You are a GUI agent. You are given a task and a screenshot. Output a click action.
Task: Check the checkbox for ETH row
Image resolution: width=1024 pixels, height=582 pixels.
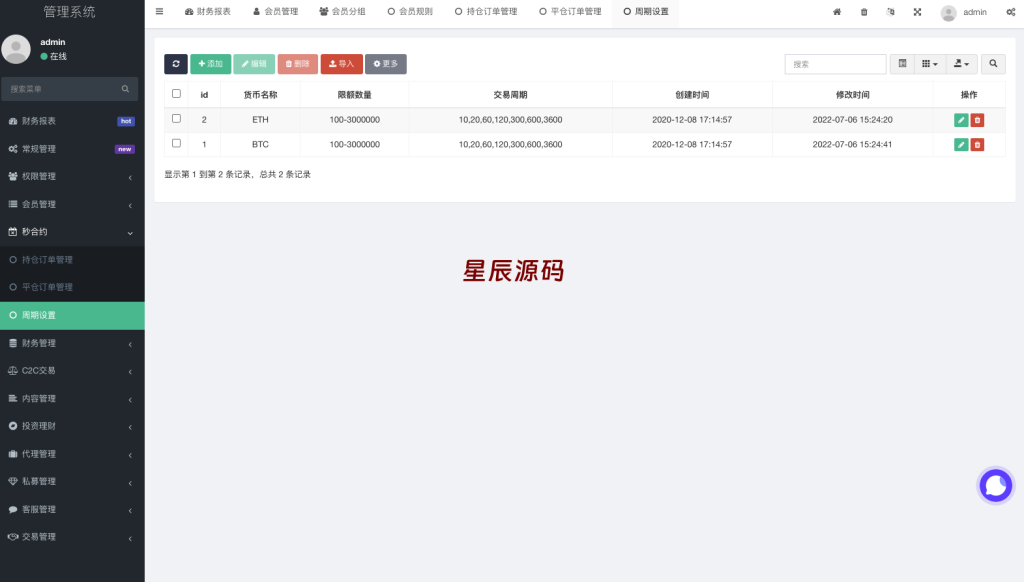click(176, 119)
